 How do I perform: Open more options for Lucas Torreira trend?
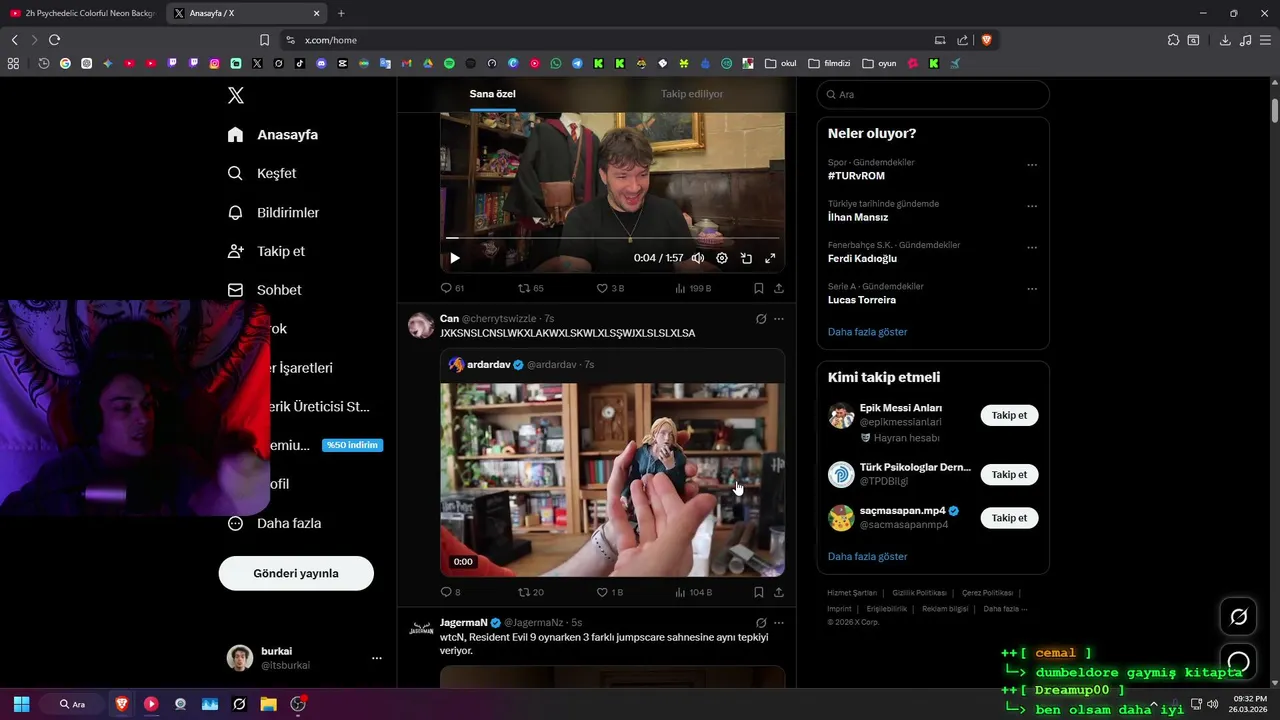pos(1032,289)
